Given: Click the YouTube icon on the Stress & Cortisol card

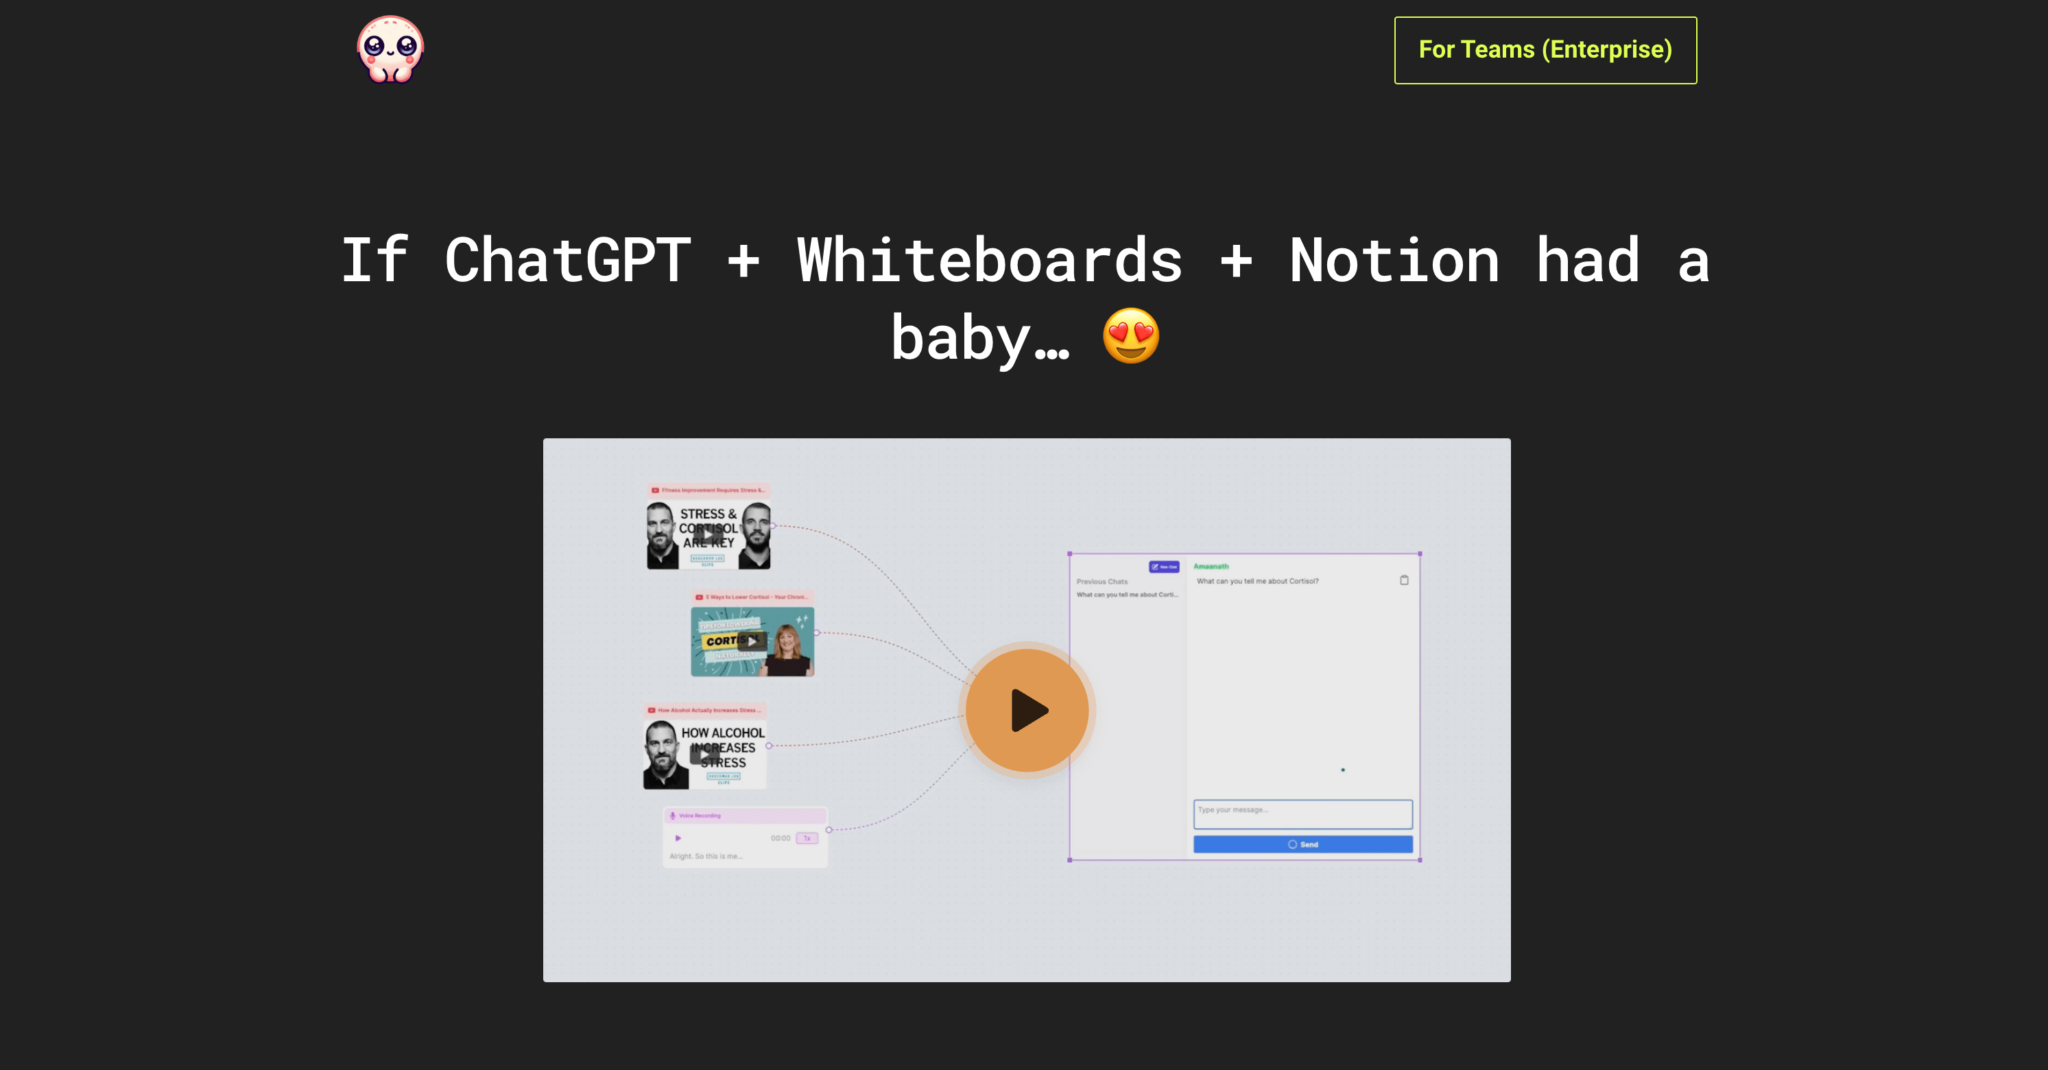Looking at the screenshot, I should tap(655, 491).
